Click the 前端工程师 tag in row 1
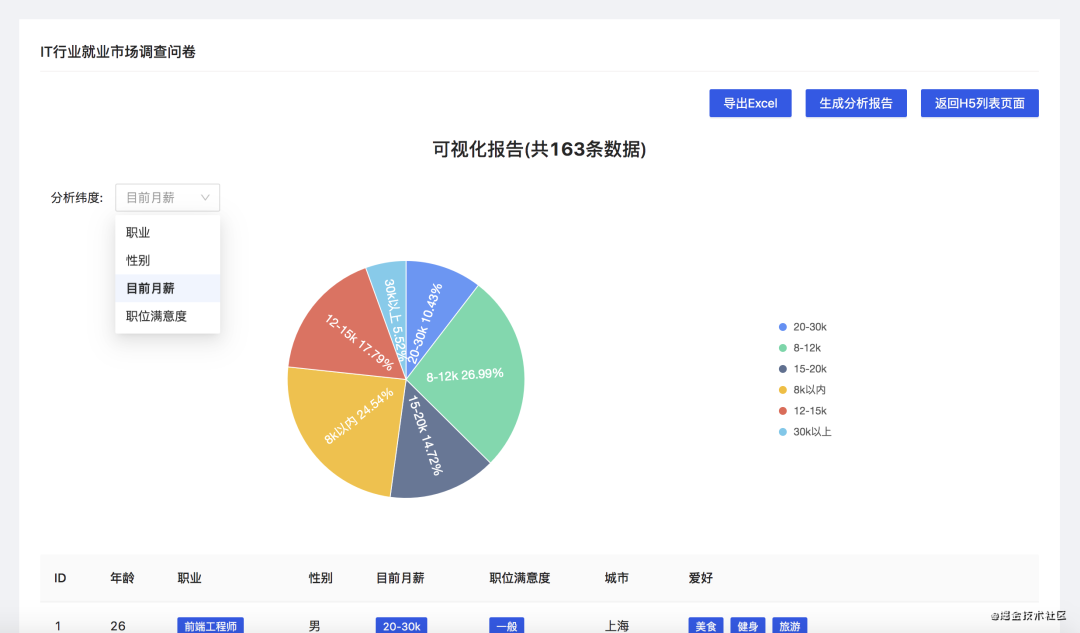Screen dimensions: 1080x633 click(211, 625)
